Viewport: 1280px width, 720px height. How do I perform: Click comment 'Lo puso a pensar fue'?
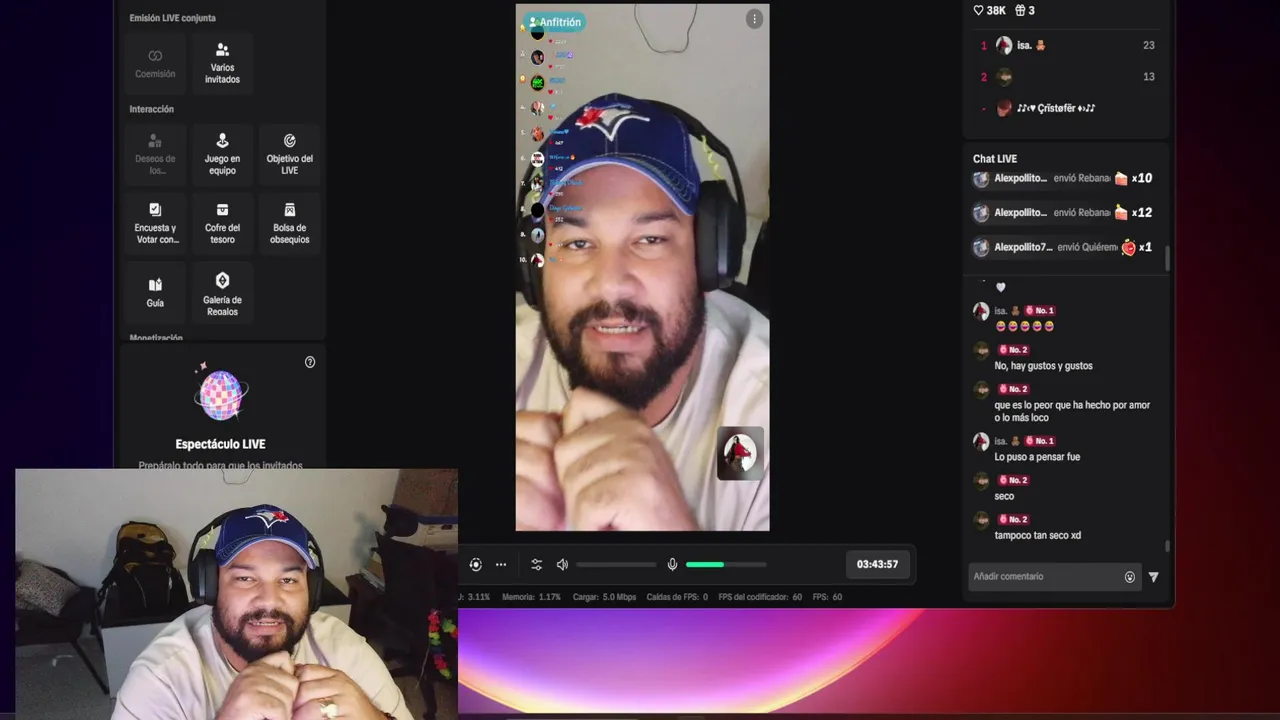[x=1037, y=457]
